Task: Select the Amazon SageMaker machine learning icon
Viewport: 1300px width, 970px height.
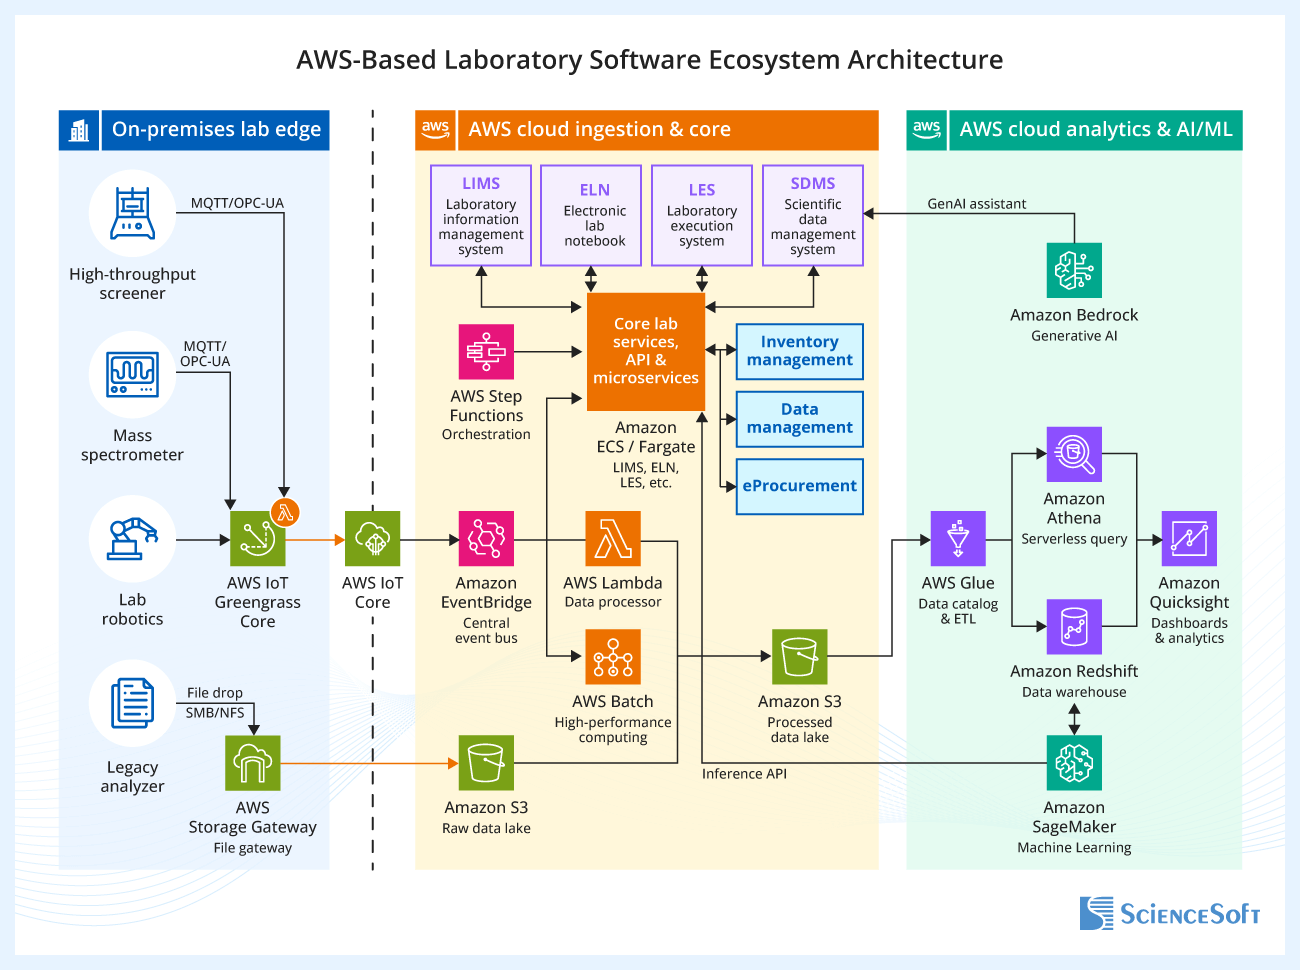Action: click(1074, 762)
